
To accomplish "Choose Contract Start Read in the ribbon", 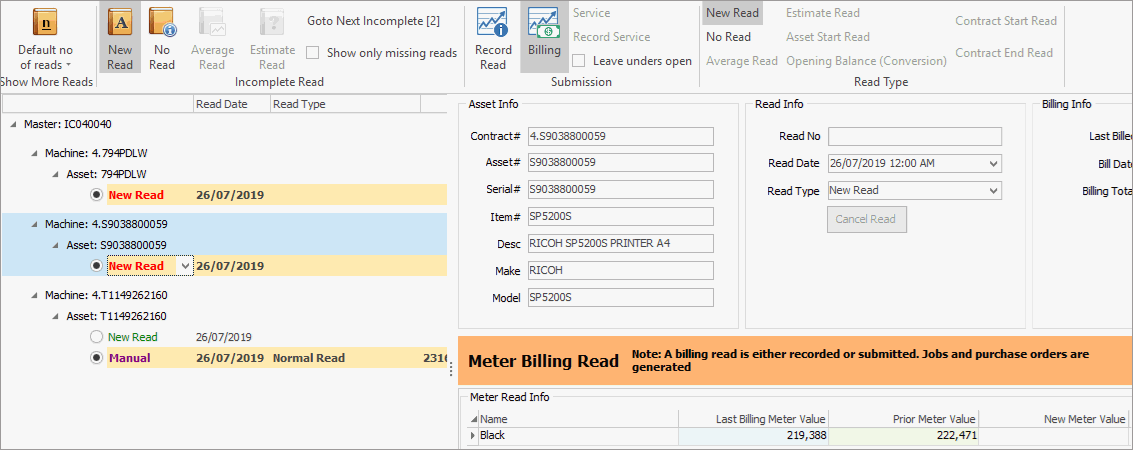I will [1005, 21].
